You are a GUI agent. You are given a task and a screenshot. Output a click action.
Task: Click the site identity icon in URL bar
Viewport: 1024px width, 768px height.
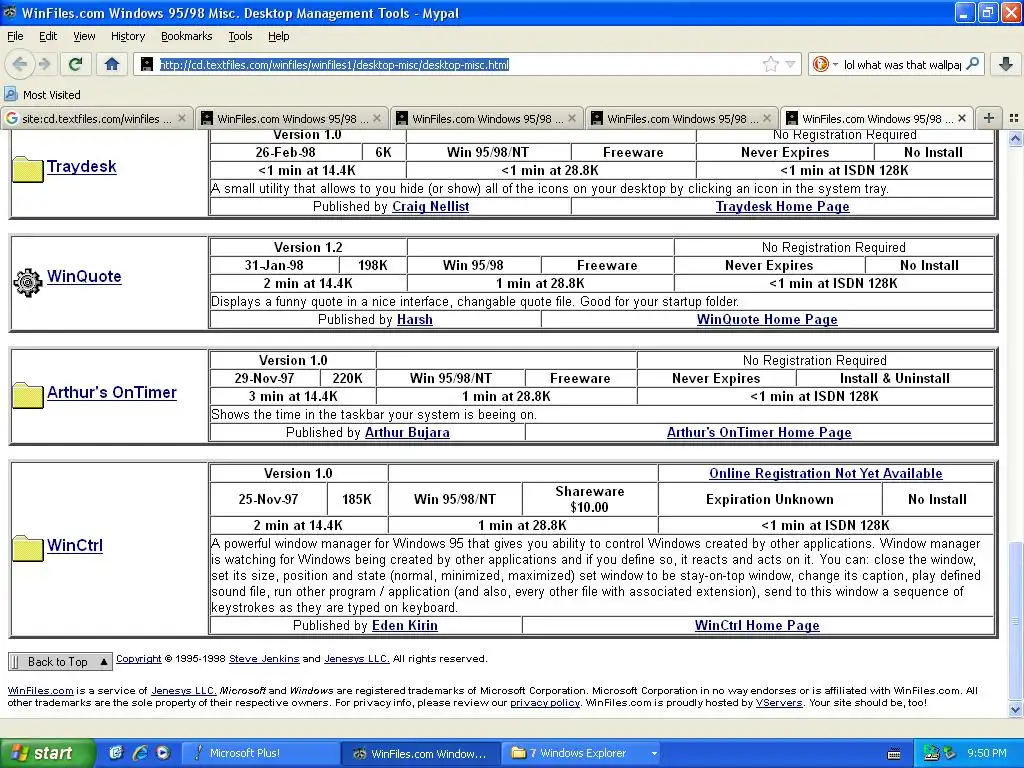tap(147, 64)
